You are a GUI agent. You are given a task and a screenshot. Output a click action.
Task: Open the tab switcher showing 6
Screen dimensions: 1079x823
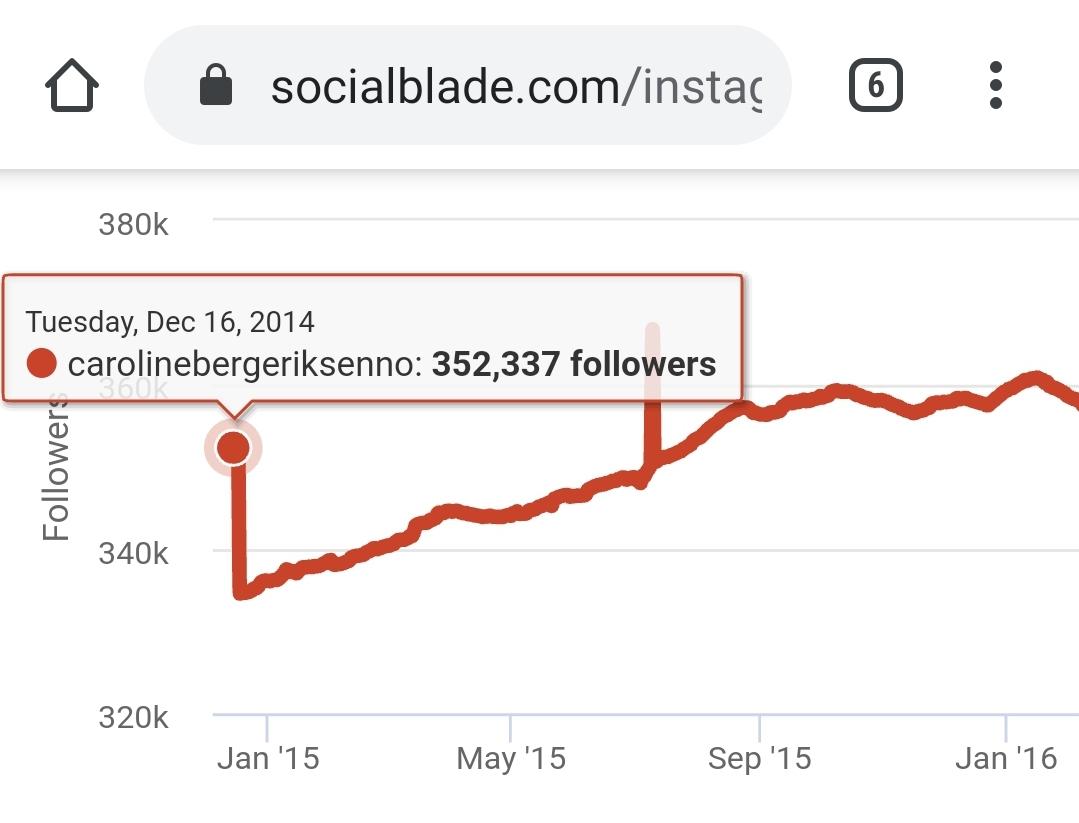pos(875,85)
